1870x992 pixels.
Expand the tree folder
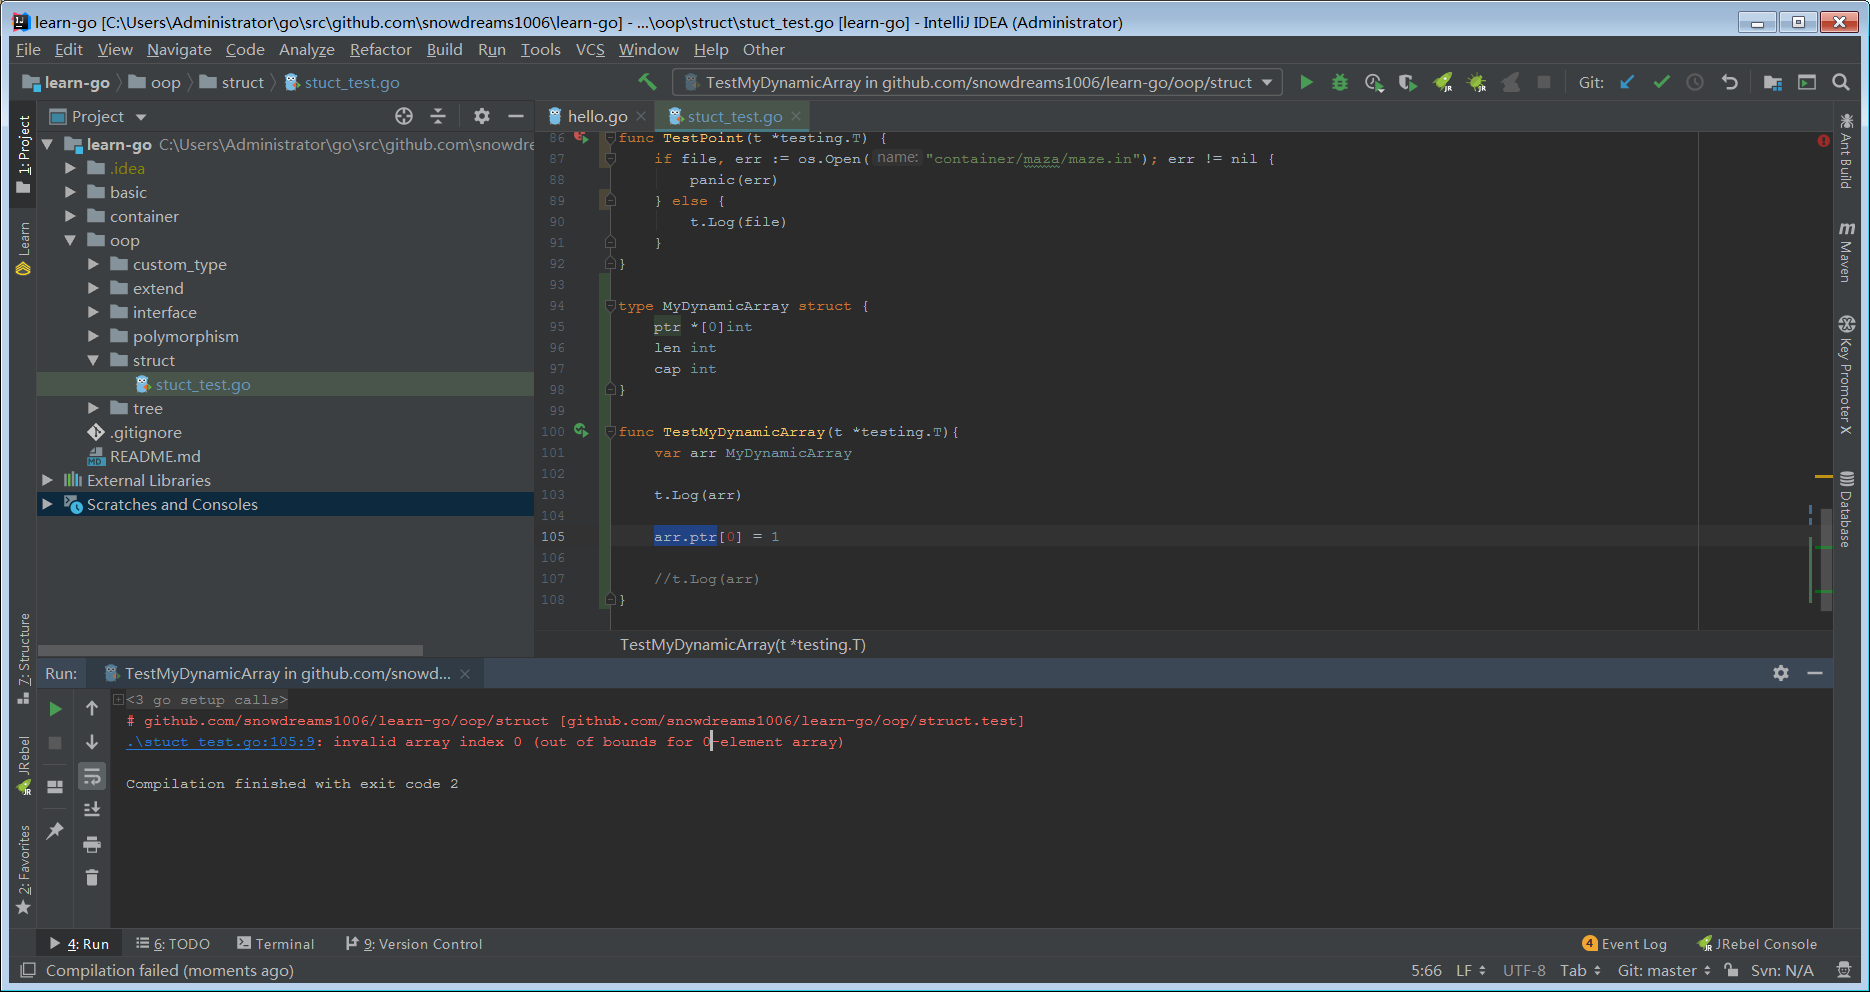[x=93, y=408]
